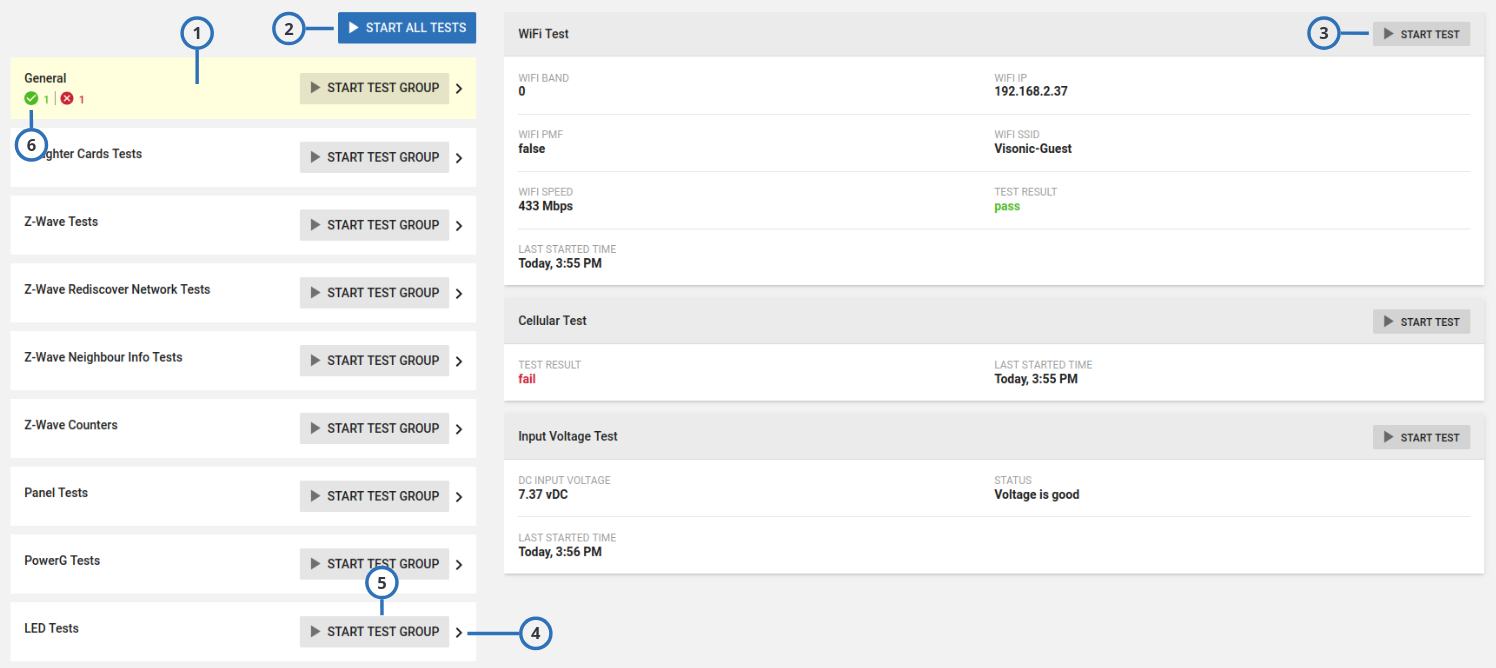Click the play icon on LED Tests group button

(313, 631)
